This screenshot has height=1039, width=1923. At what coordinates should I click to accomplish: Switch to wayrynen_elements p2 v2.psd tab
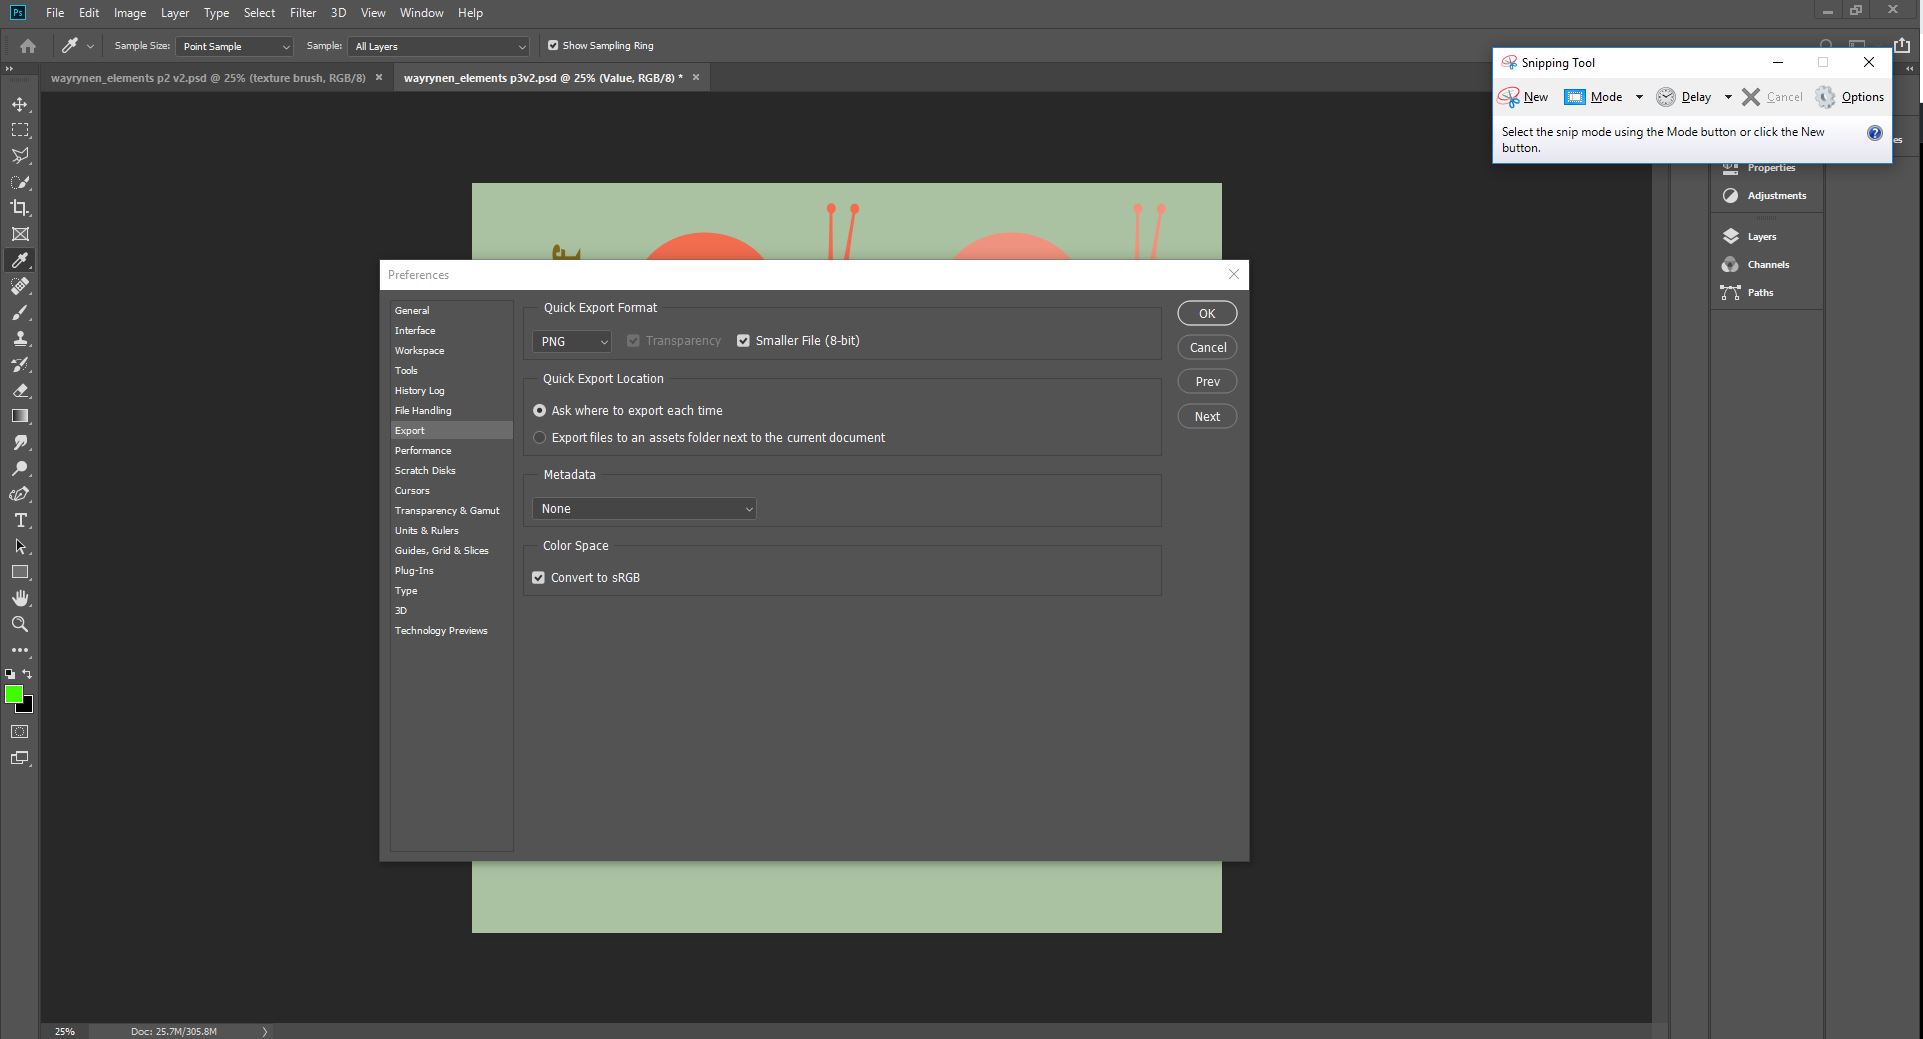(x=208, y=78)
